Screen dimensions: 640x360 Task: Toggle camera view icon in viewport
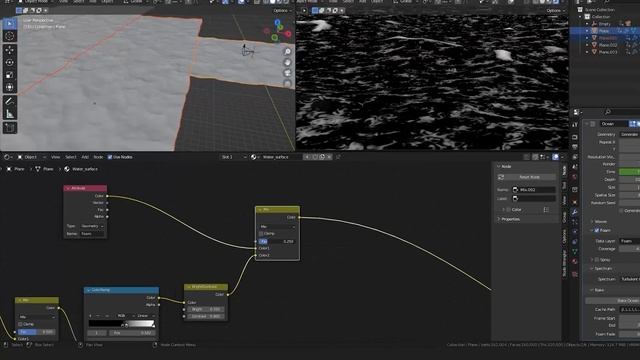[287, 73]
